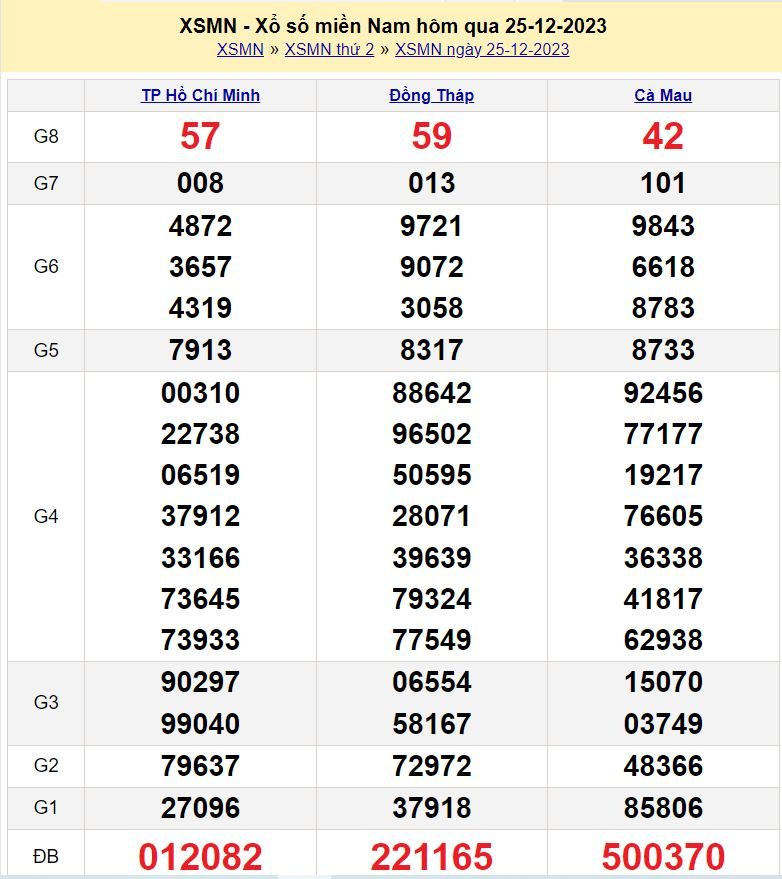Click the ĐB row label
Viewport: 782px width, 879px height.
coord(46,857)
